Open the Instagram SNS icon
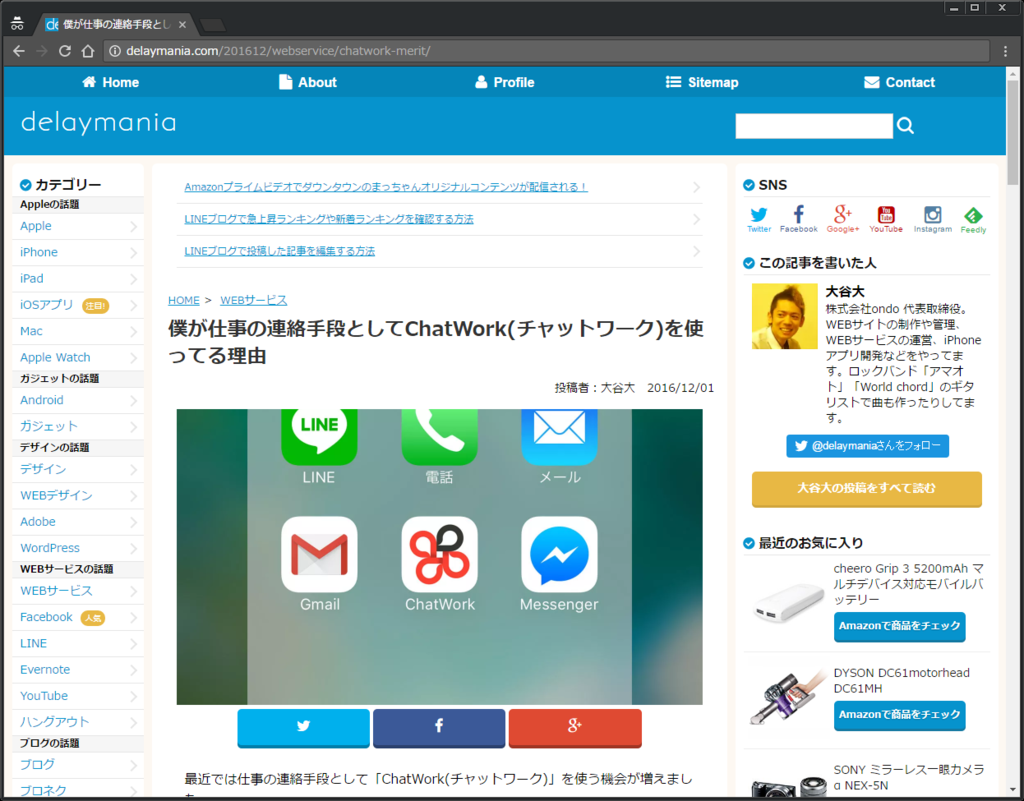The height and width of the screenshot is (801, 1024). [x=933, y=219]
